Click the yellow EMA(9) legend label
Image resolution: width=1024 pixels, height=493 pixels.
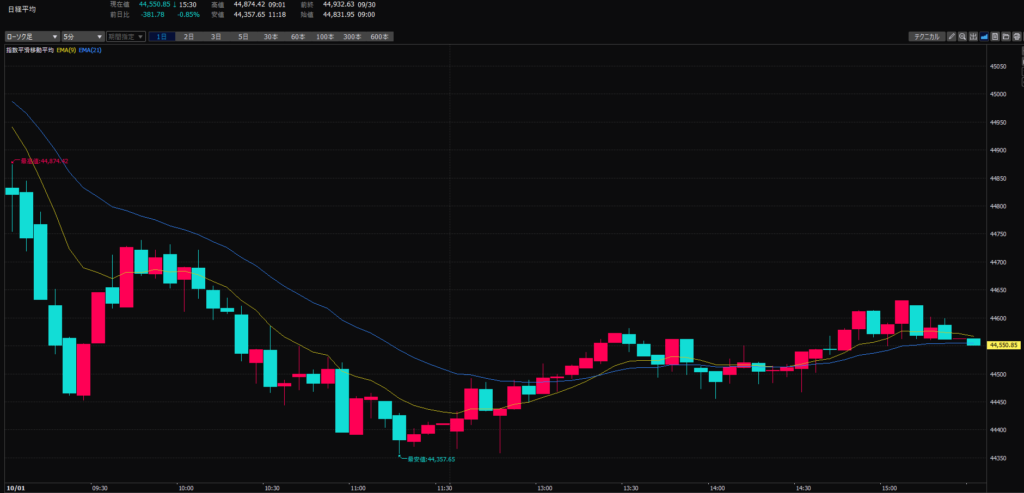[63, 50]
